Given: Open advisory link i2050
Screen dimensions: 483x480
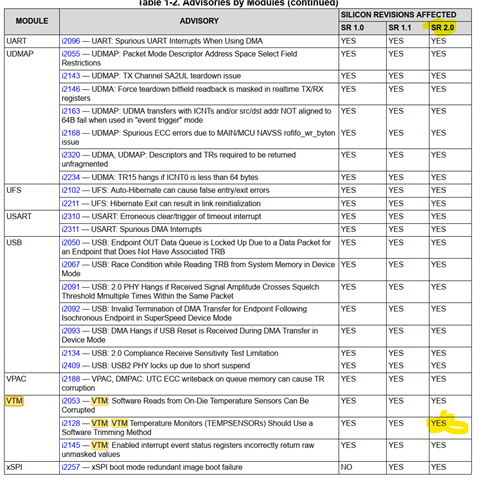Looking at the screenshot, I should point(71,243).
